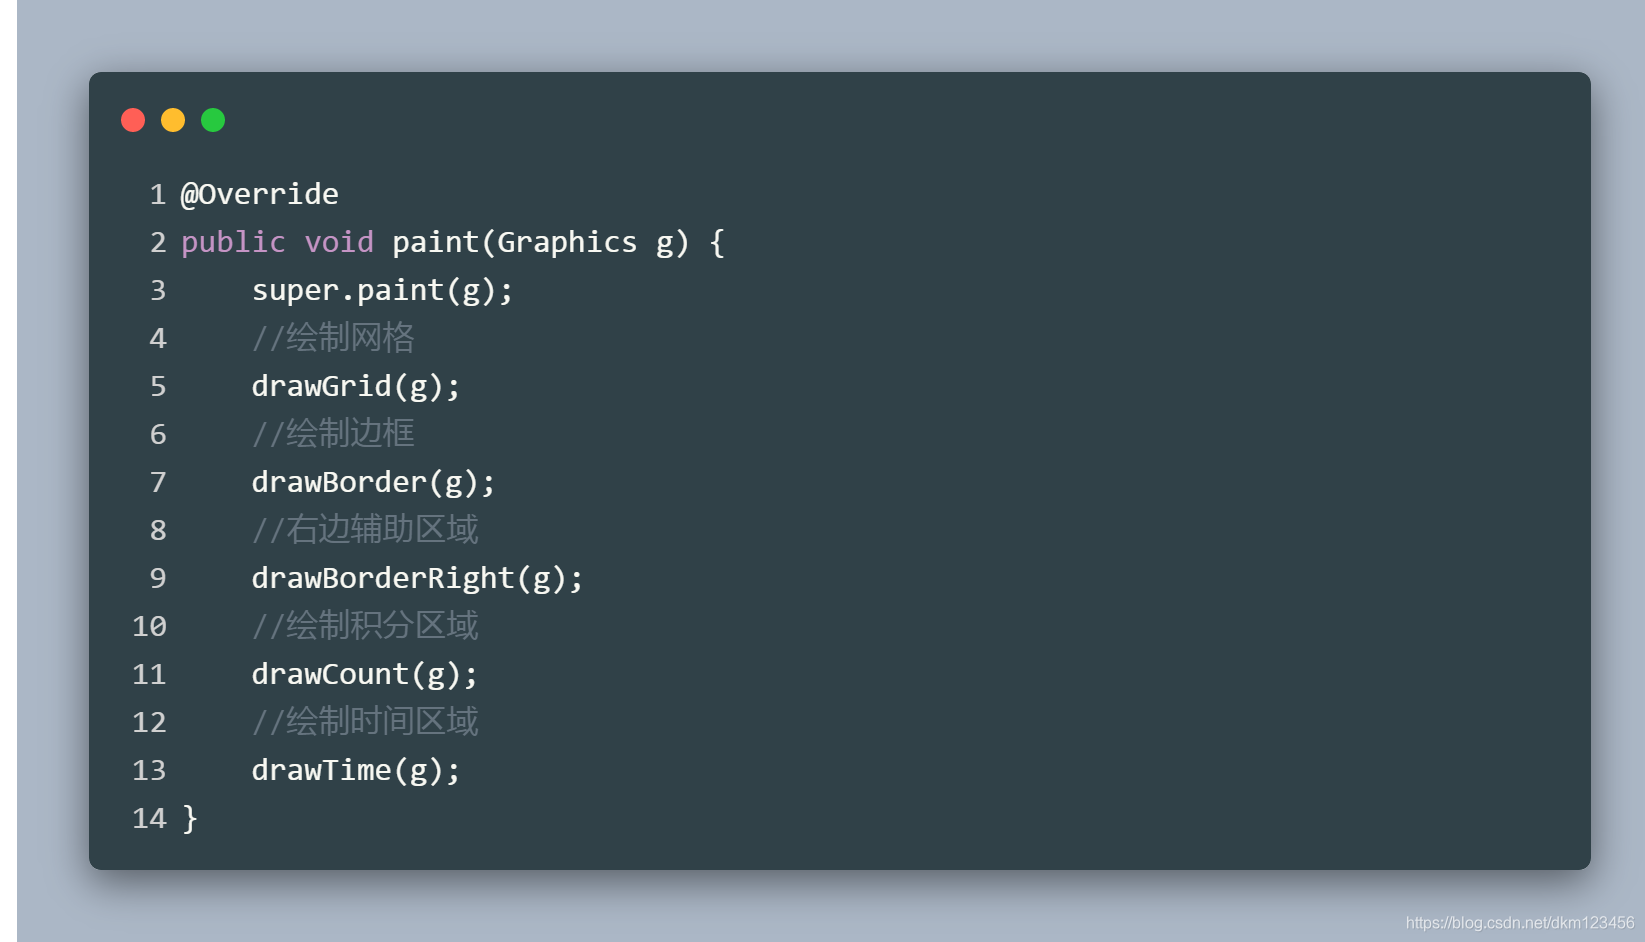Click the //右边辅助区域 comment
This screenshot has width=1645, height=942.
[x=365, y=530]
